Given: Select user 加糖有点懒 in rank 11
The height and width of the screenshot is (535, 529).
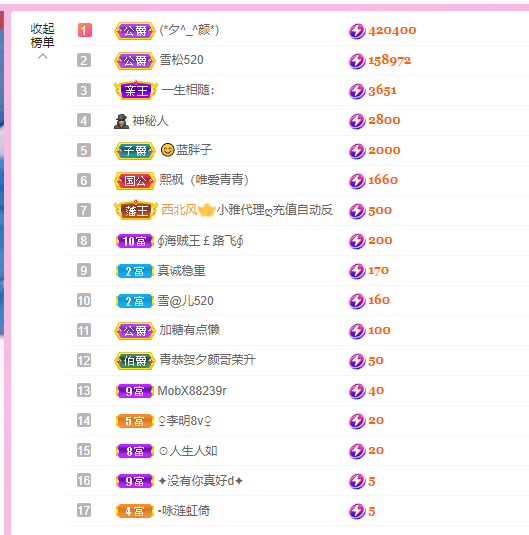Looking at the screenshot, I should coord(189,330).
